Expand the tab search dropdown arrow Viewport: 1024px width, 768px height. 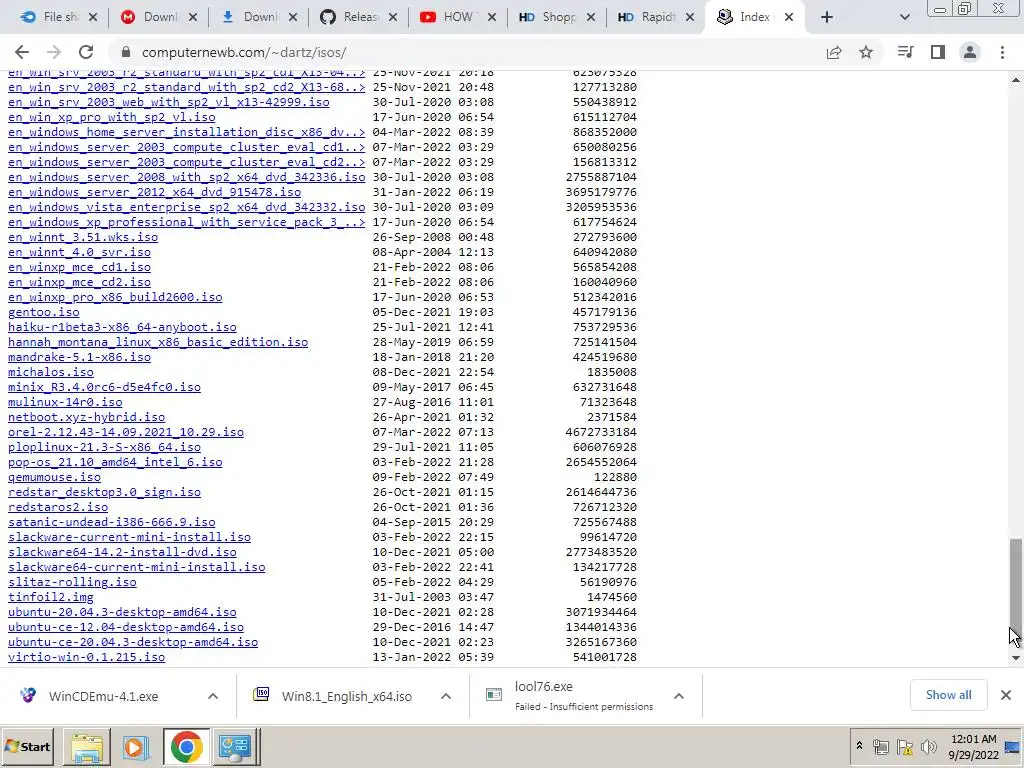[904, 18]
